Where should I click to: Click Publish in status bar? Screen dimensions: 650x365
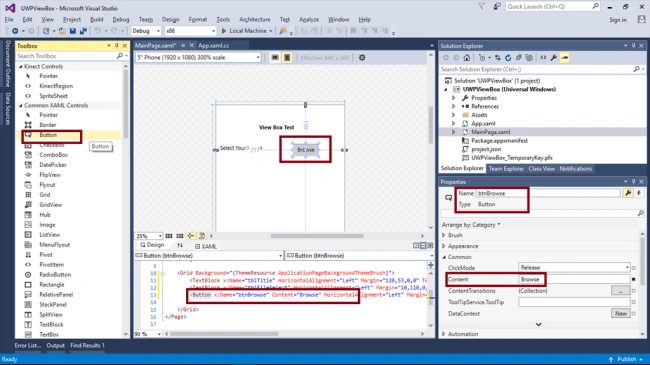pos(626,359)
